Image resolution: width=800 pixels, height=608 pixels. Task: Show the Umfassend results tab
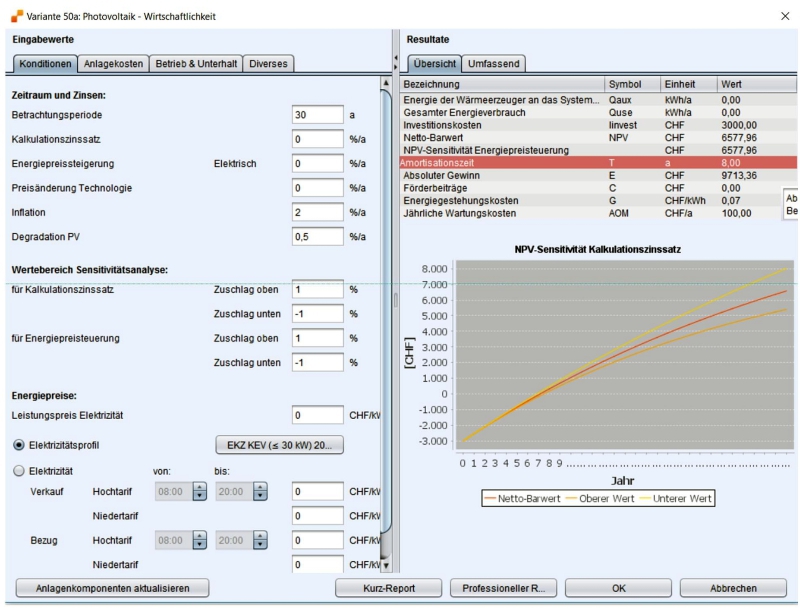493,64
